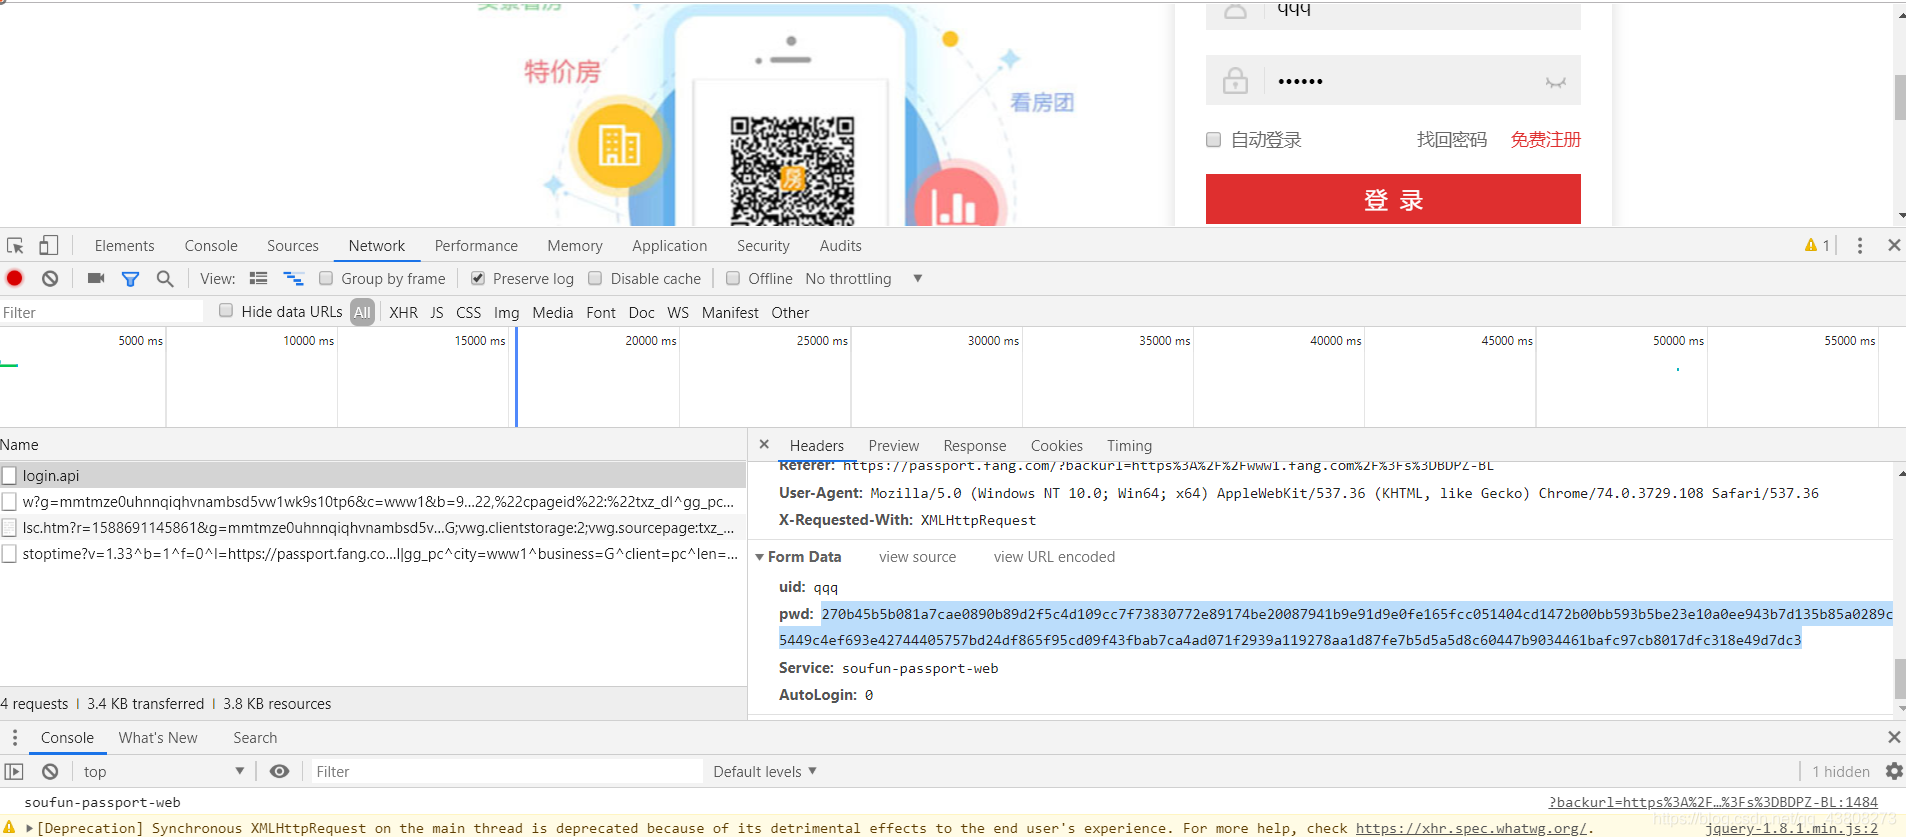Toggle the device toolbar icon

(48, 246)
